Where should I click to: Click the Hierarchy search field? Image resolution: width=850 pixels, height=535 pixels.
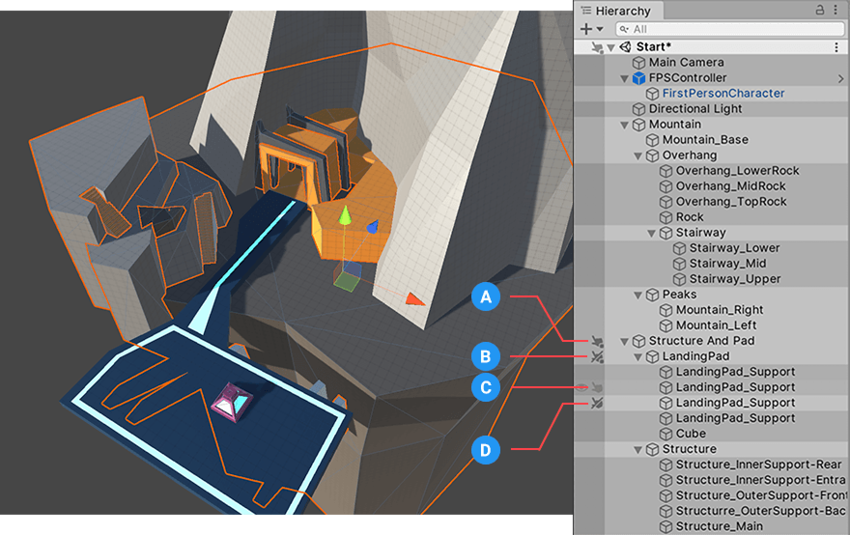point(735,29)
